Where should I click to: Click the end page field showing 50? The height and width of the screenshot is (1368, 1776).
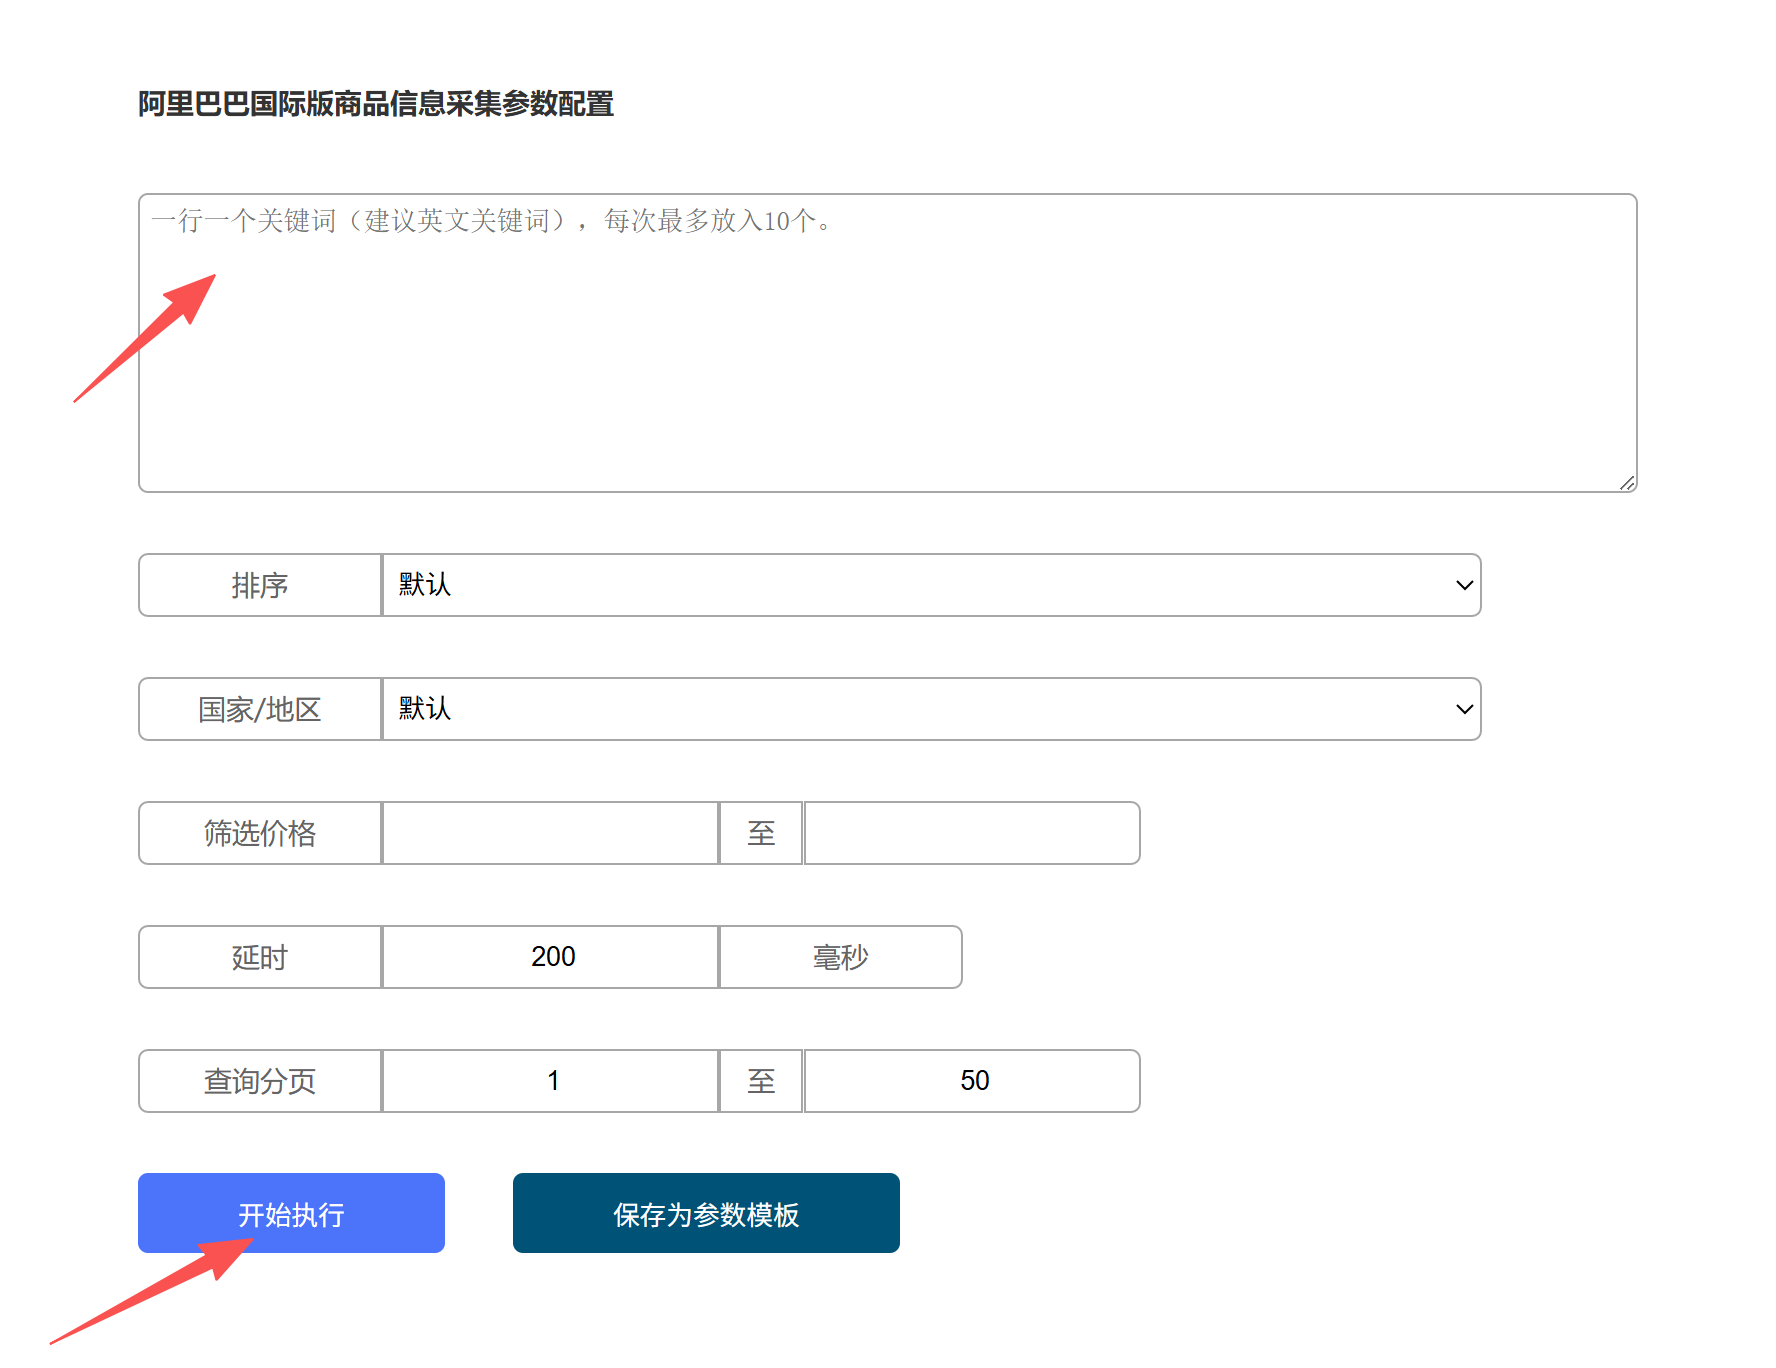[x=972, y=1081]
